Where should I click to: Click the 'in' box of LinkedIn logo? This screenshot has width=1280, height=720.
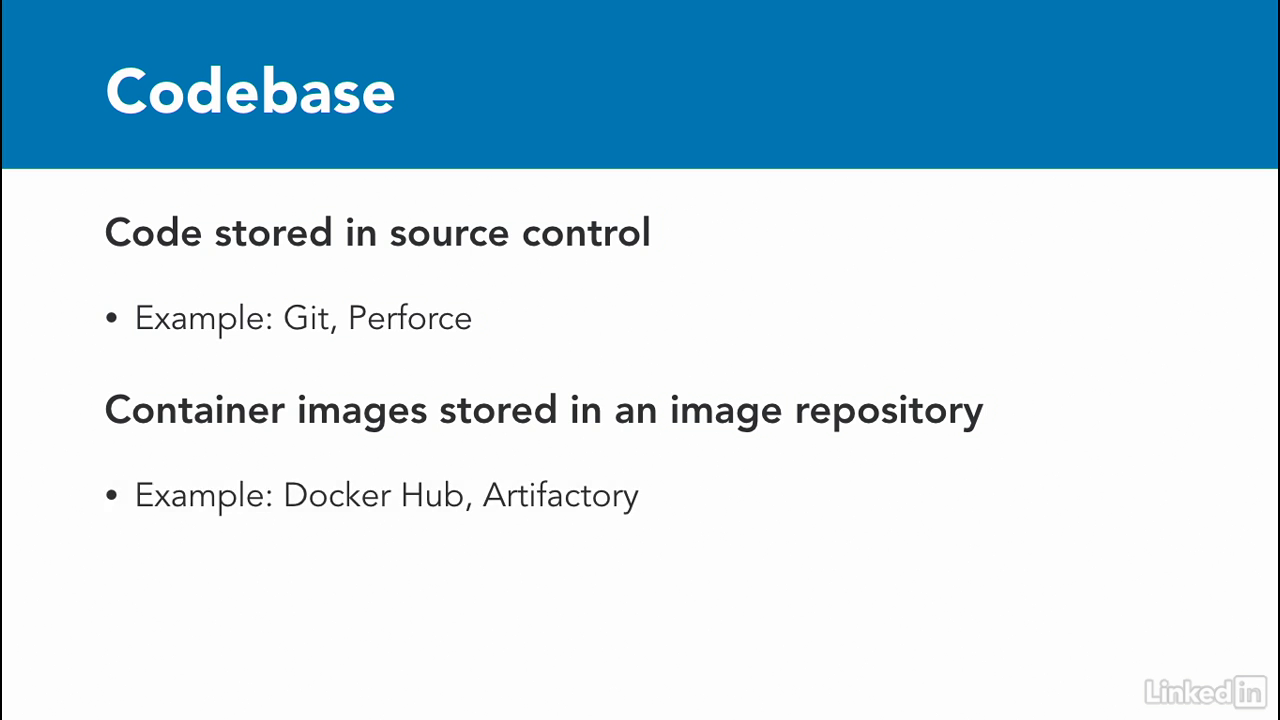click(1251, 691)
